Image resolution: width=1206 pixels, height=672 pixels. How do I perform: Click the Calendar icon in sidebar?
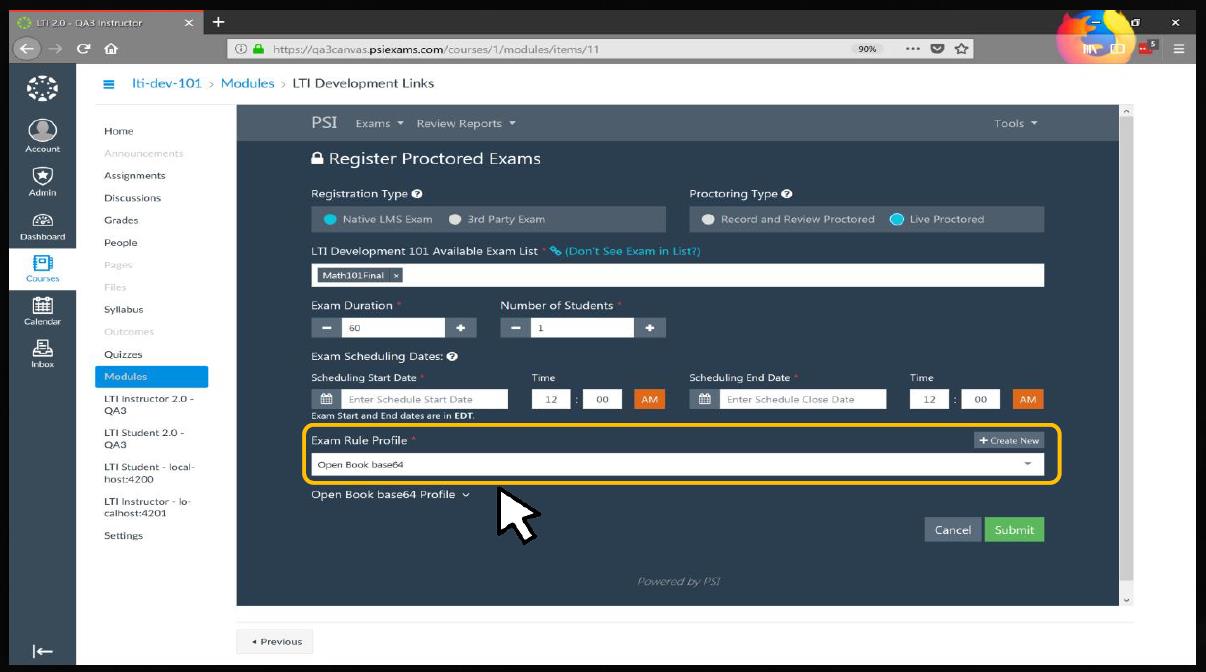coord(42,307)
